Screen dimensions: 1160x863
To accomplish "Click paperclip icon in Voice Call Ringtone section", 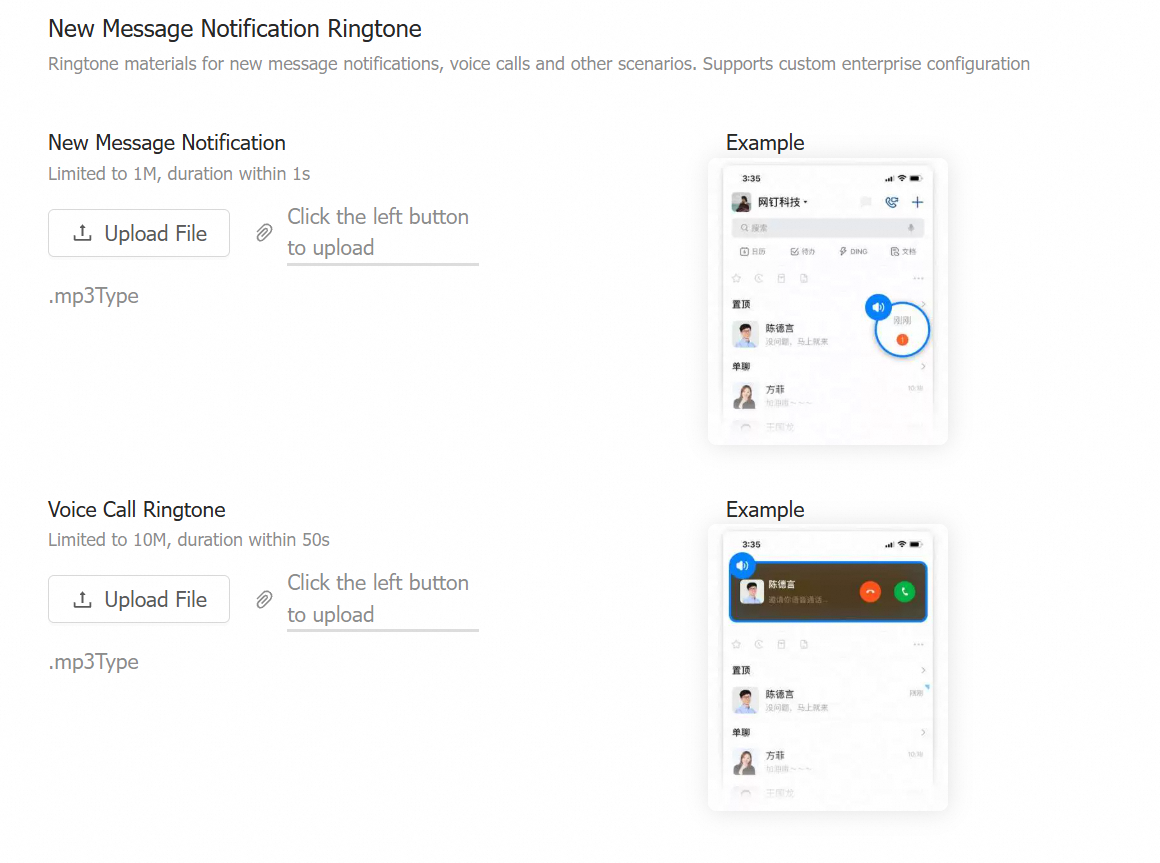I will [264, 600].
